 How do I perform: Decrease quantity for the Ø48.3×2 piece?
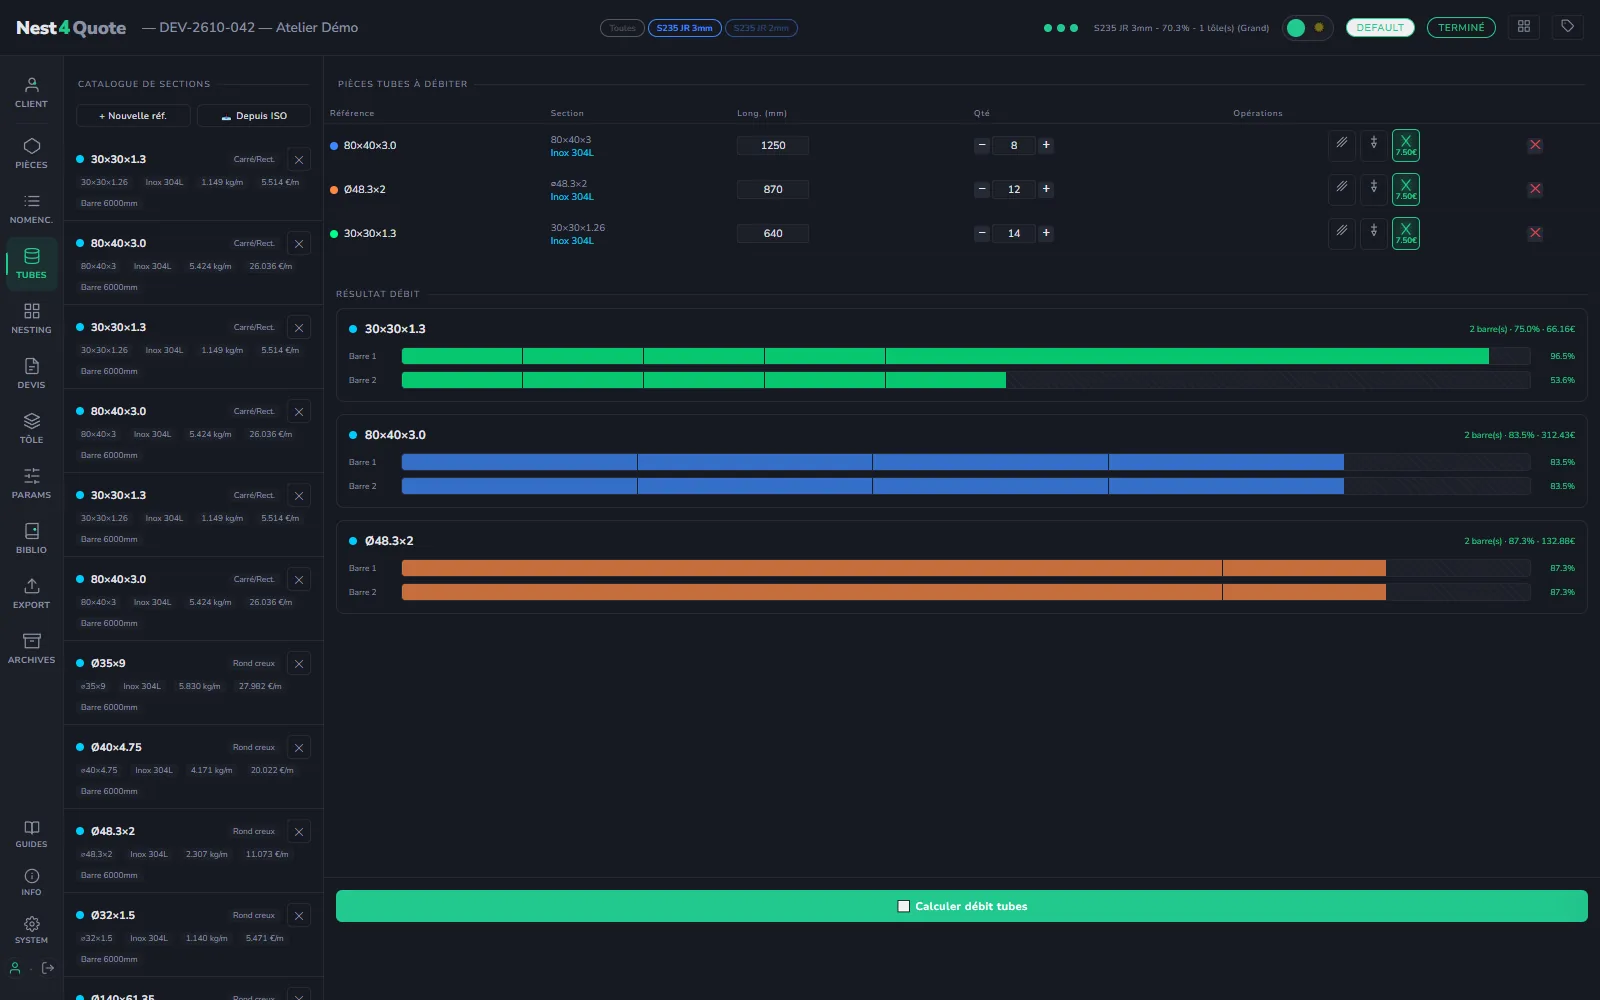982,189
